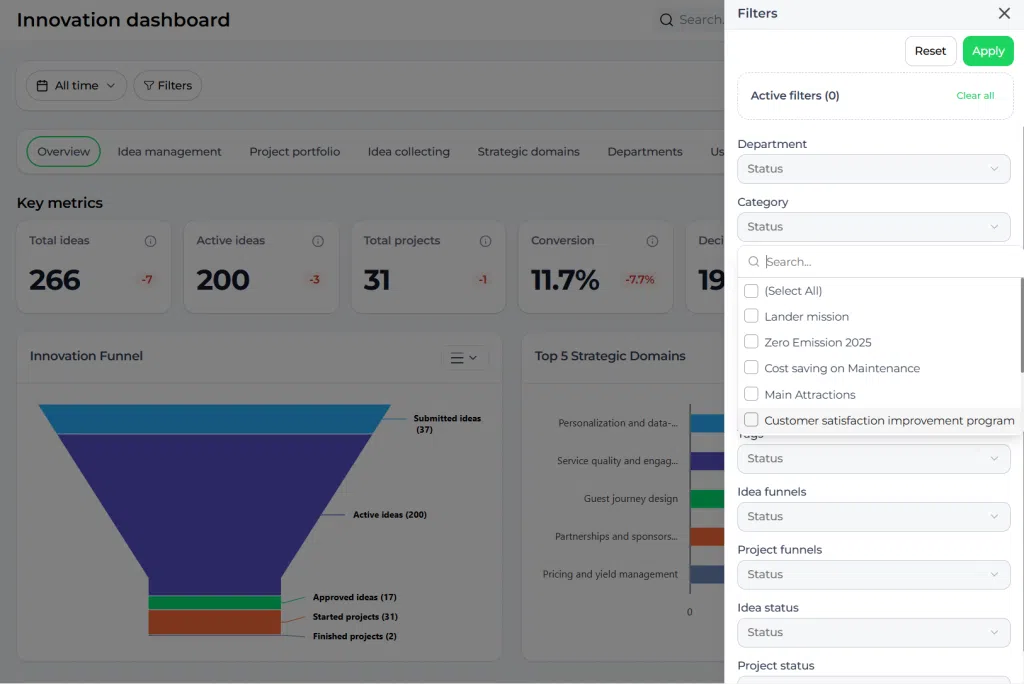Click the info icon on Total ideas card
1024x684 pixels.
[x=150, y=241]
